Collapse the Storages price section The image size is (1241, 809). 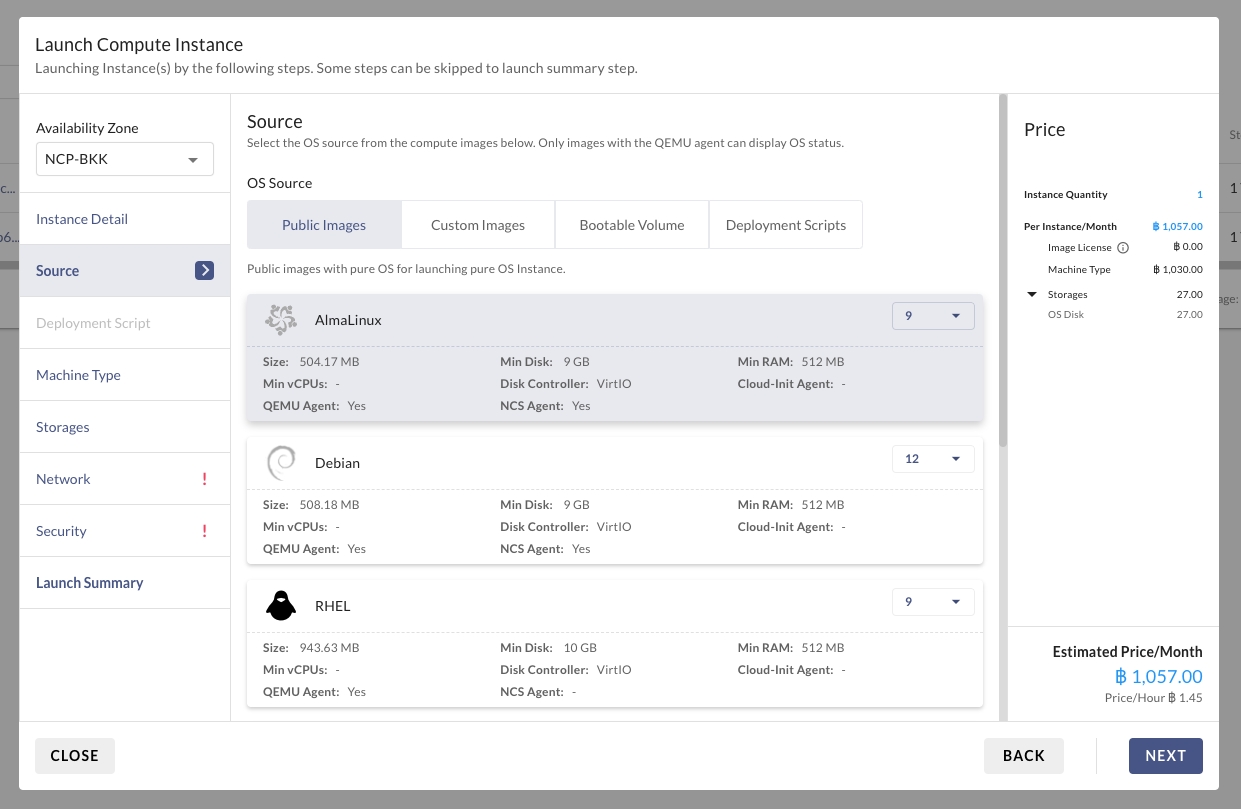coord(1031,295)
